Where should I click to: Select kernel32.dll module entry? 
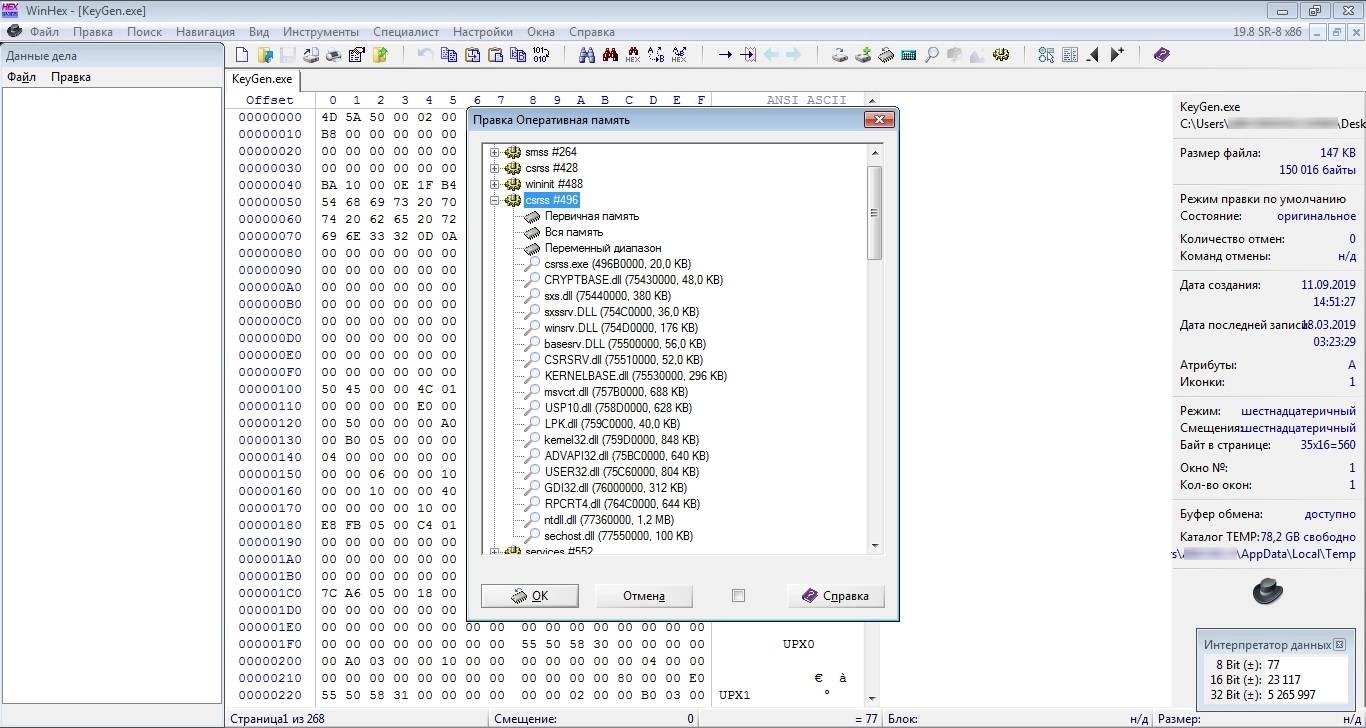621,440
